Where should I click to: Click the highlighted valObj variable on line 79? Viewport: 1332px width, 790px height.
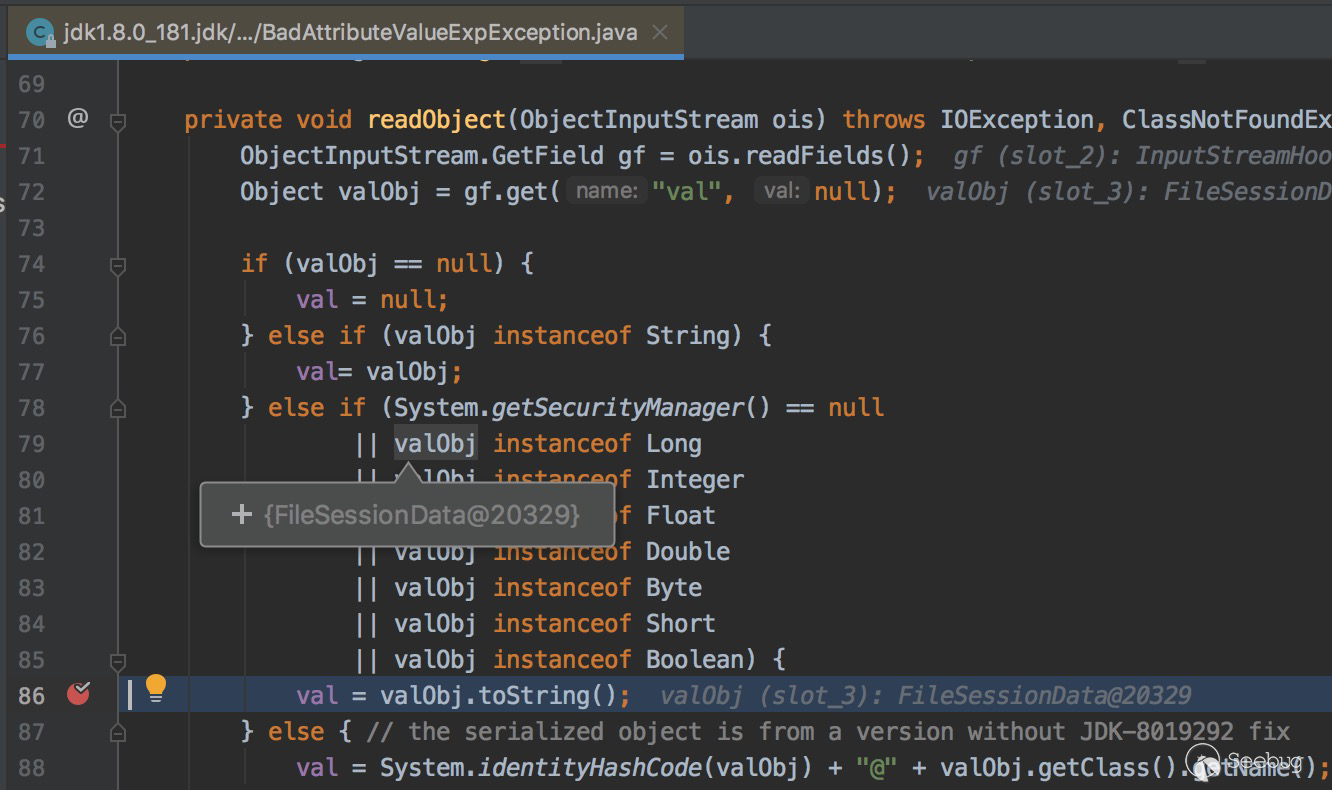click(435, 443)
